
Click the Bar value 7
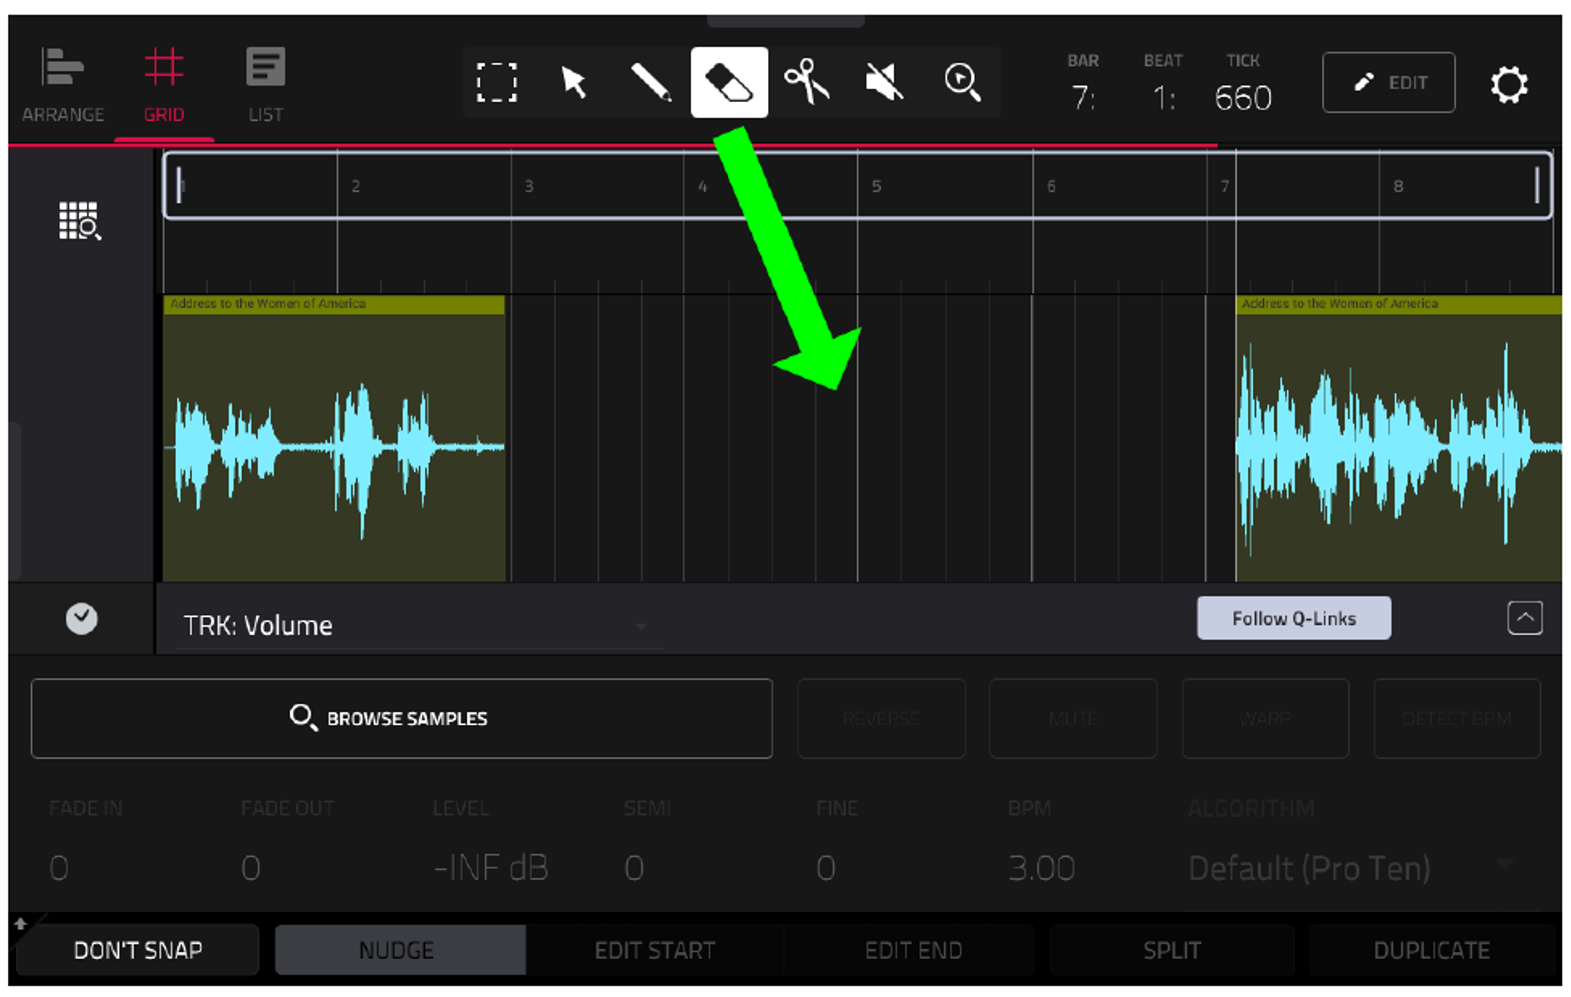click(x=1082, y=98)
